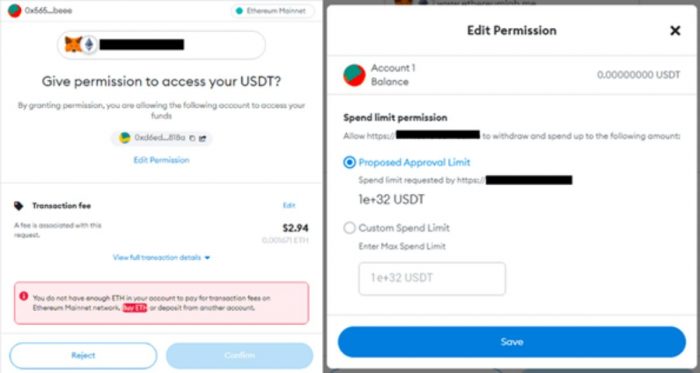
Task: Select the Custom Spend Limit option
Action: pos(349,228)
